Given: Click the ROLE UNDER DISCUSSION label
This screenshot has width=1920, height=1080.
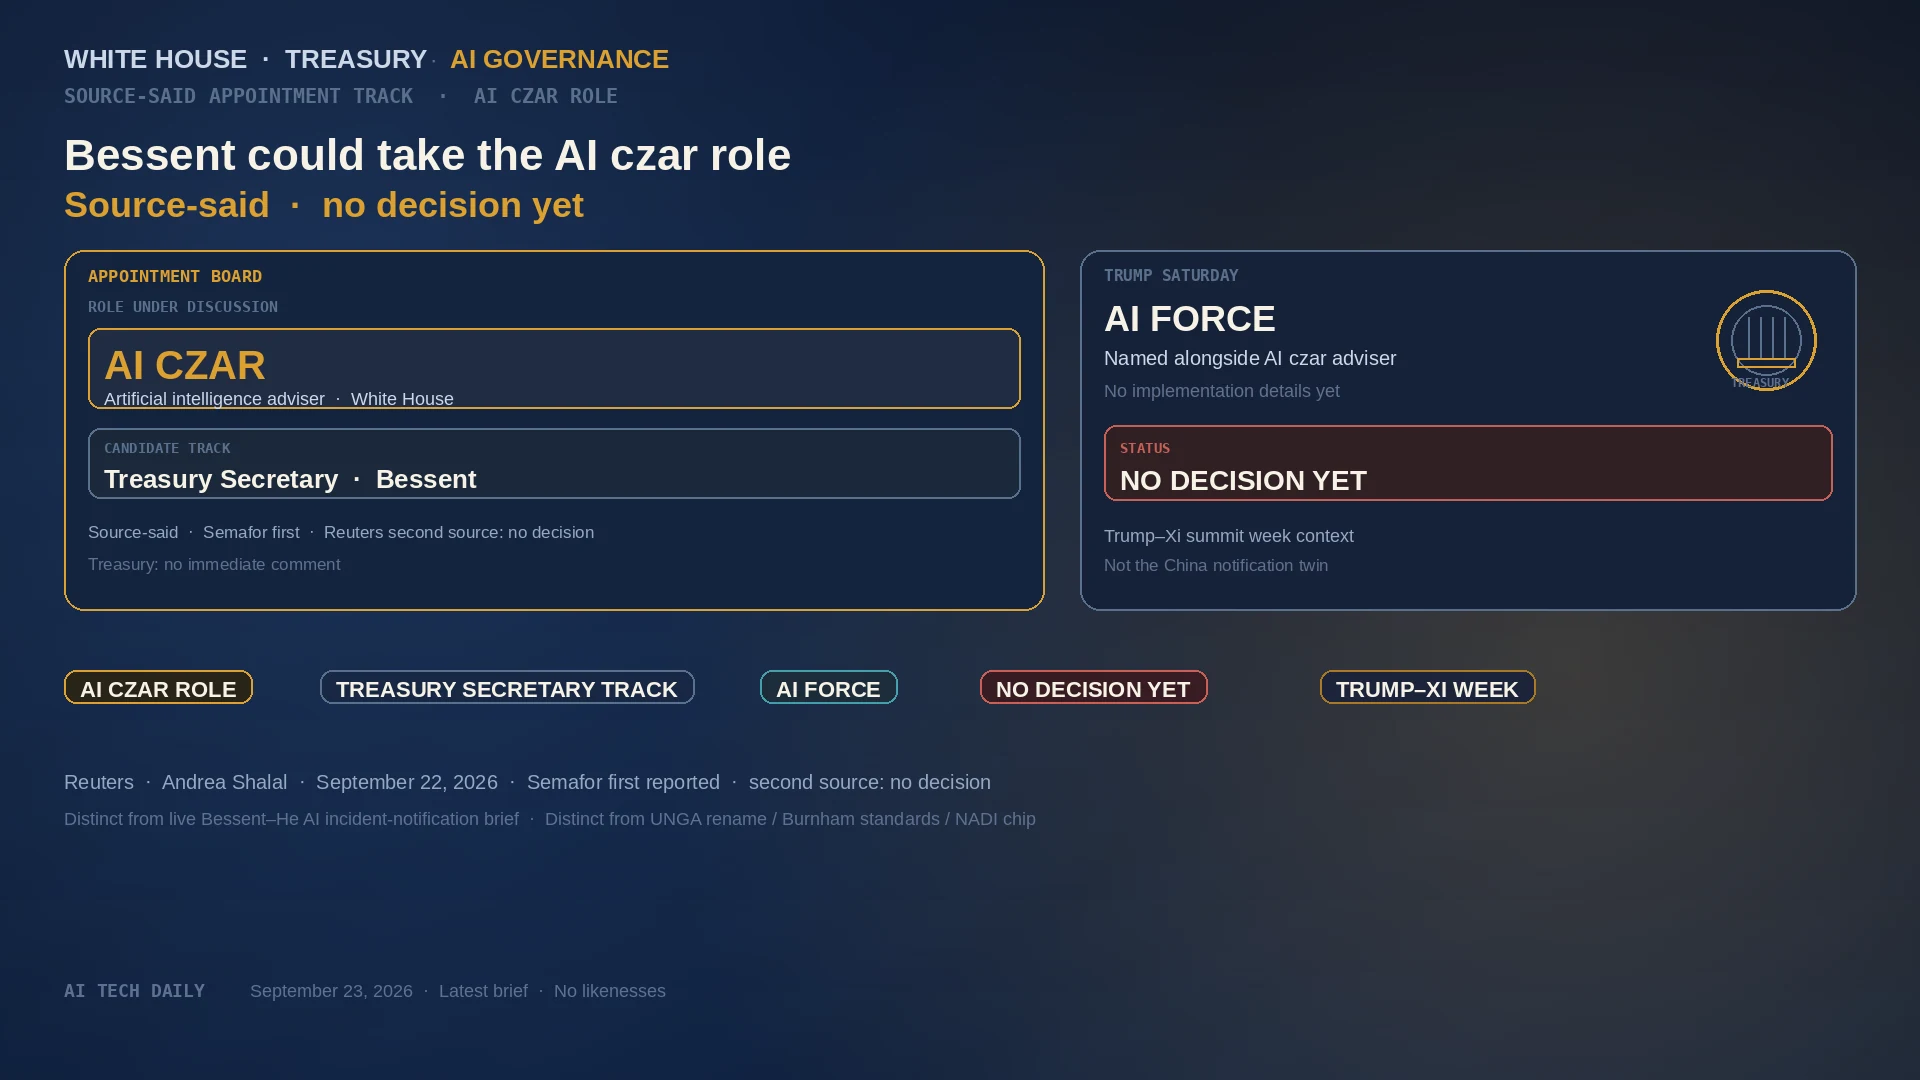Looking at the screenshot, I should [x=183, y=307].
